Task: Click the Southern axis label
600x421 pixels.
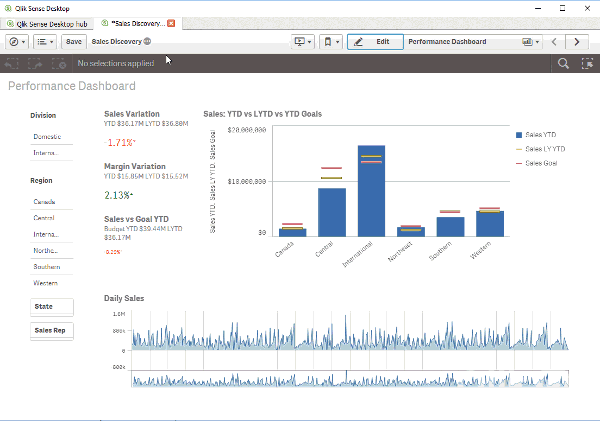Action: (x=440, y=251)
